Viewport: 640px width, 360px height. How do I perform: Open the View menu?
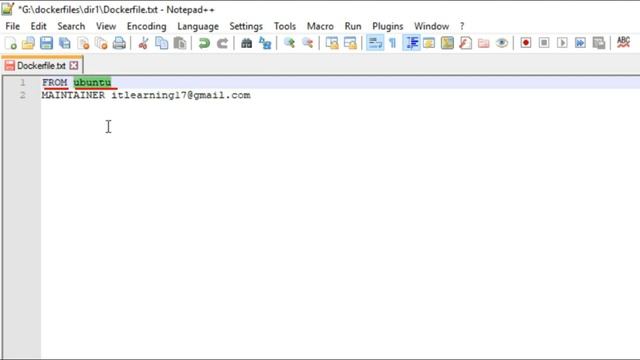click(106, 26)
